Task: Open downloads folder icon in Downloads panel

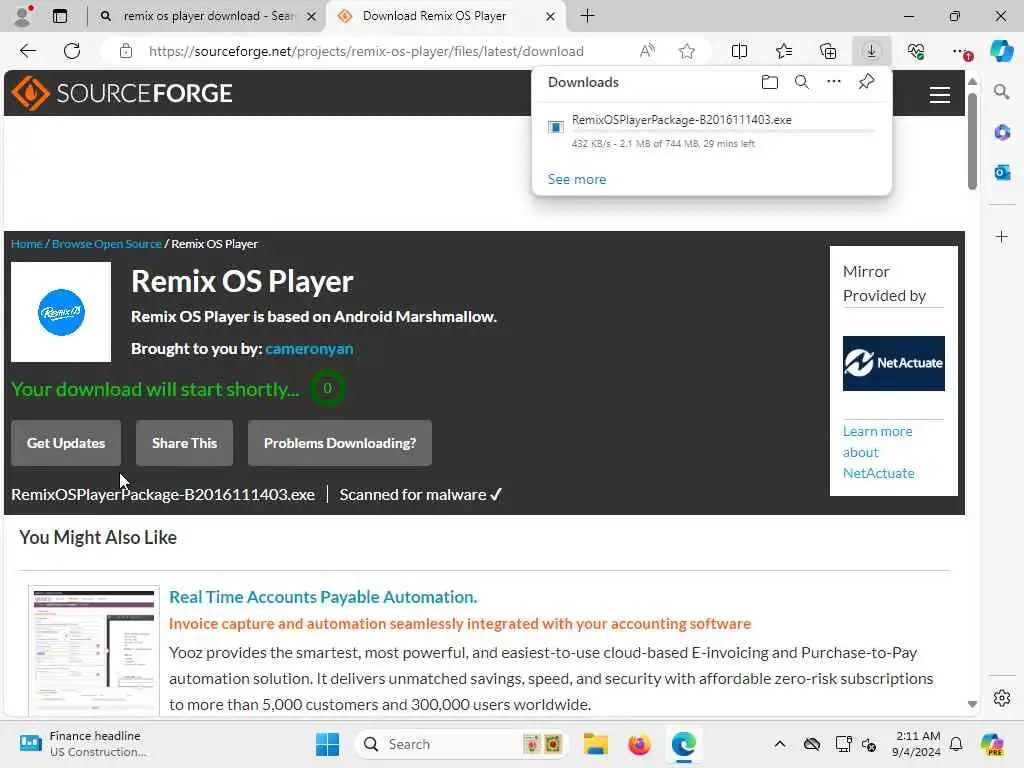Action: pyautogui.click(x=770, y=82)
